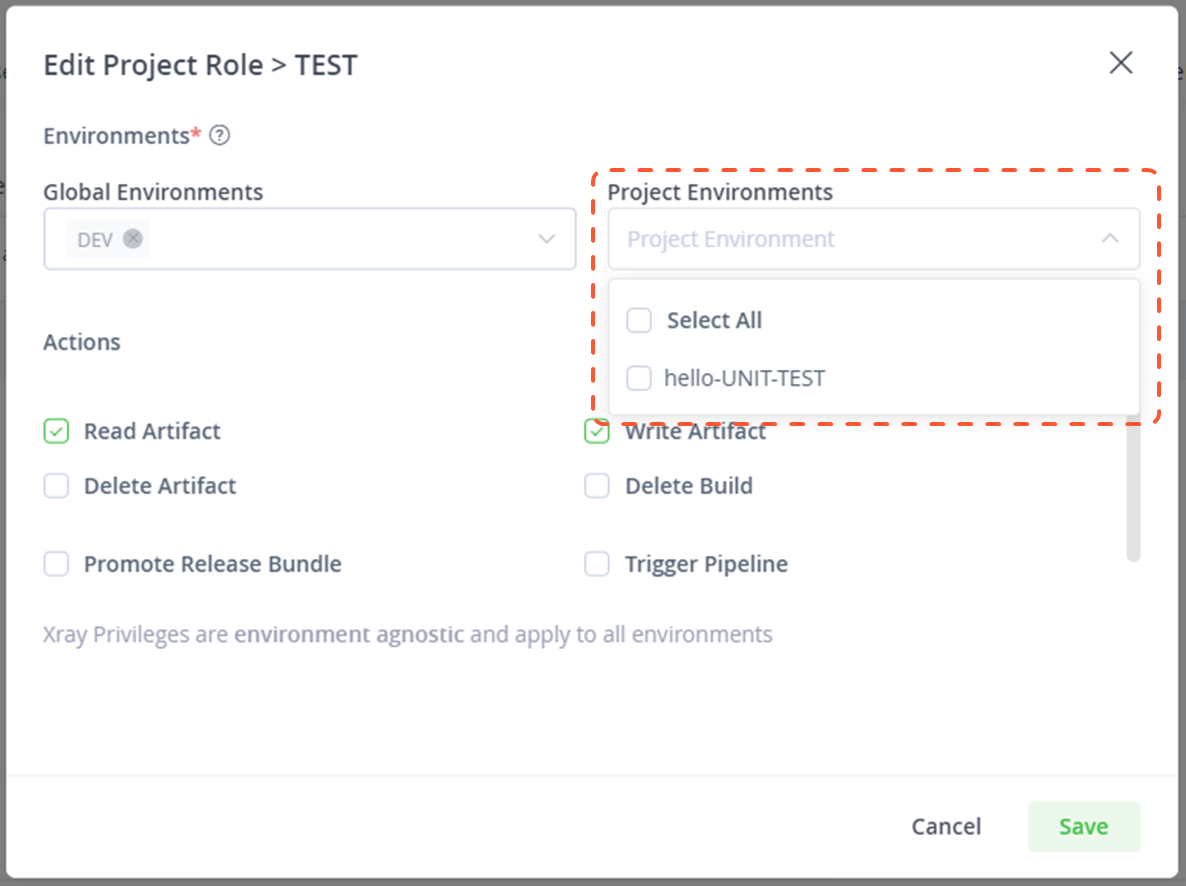Select the hello-UNIT-TEST option label
The width and height of the screenshot is (1186, 886).
[744, 378]
